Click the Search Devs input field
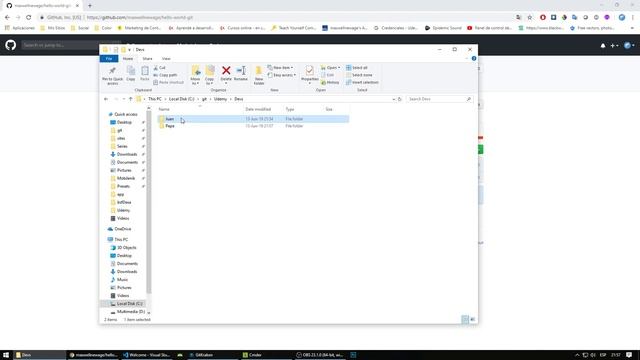The width and height of the screenshot is (640, 360). (440, 99)
